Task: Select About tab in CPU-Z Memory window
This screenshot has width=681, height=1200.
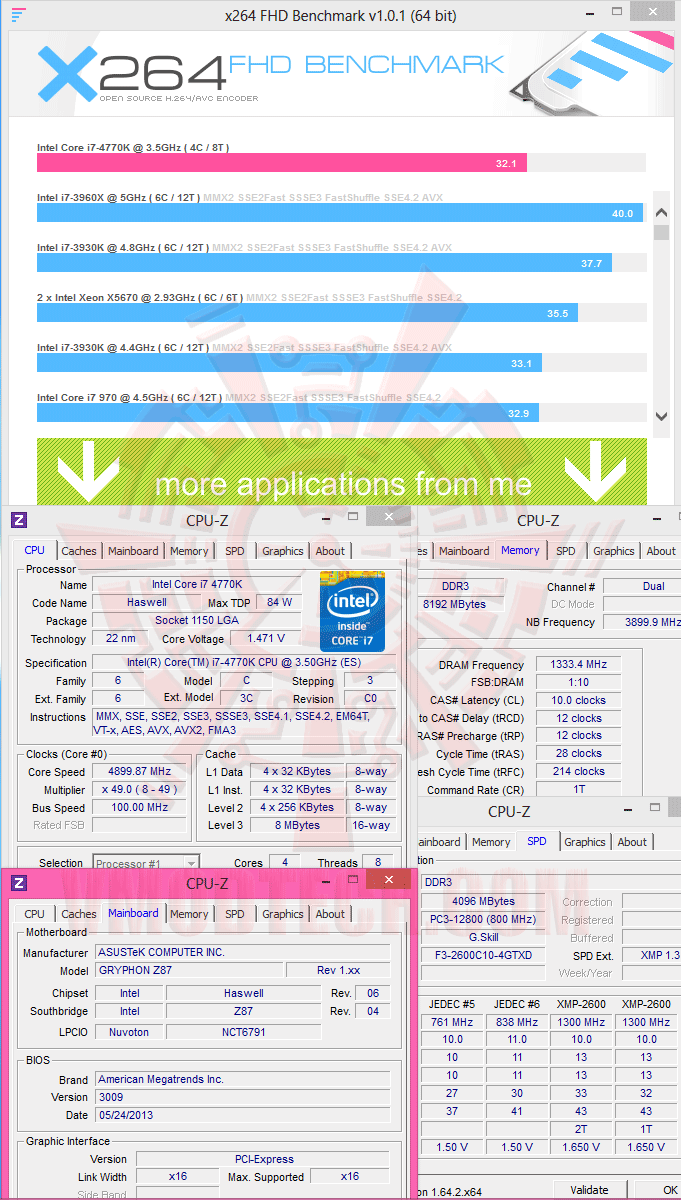Action: pos(661,551)
